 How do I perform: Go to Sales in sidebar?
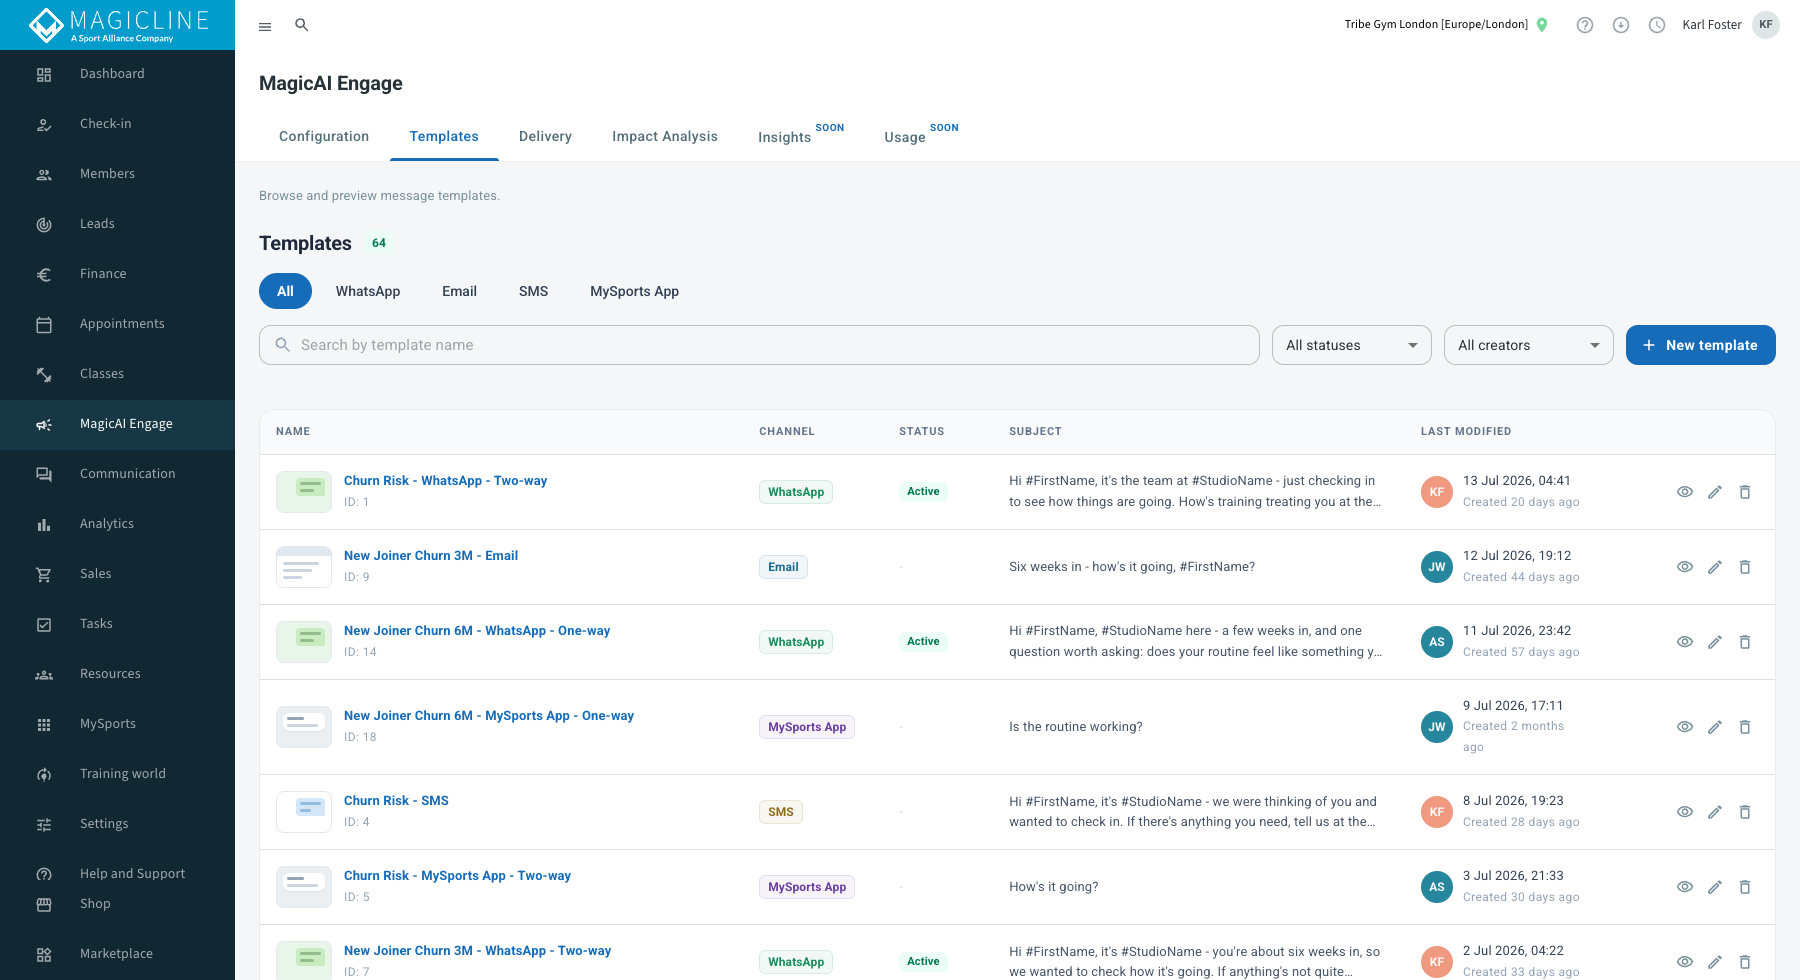pyautogui.click(x=117, y=574)
